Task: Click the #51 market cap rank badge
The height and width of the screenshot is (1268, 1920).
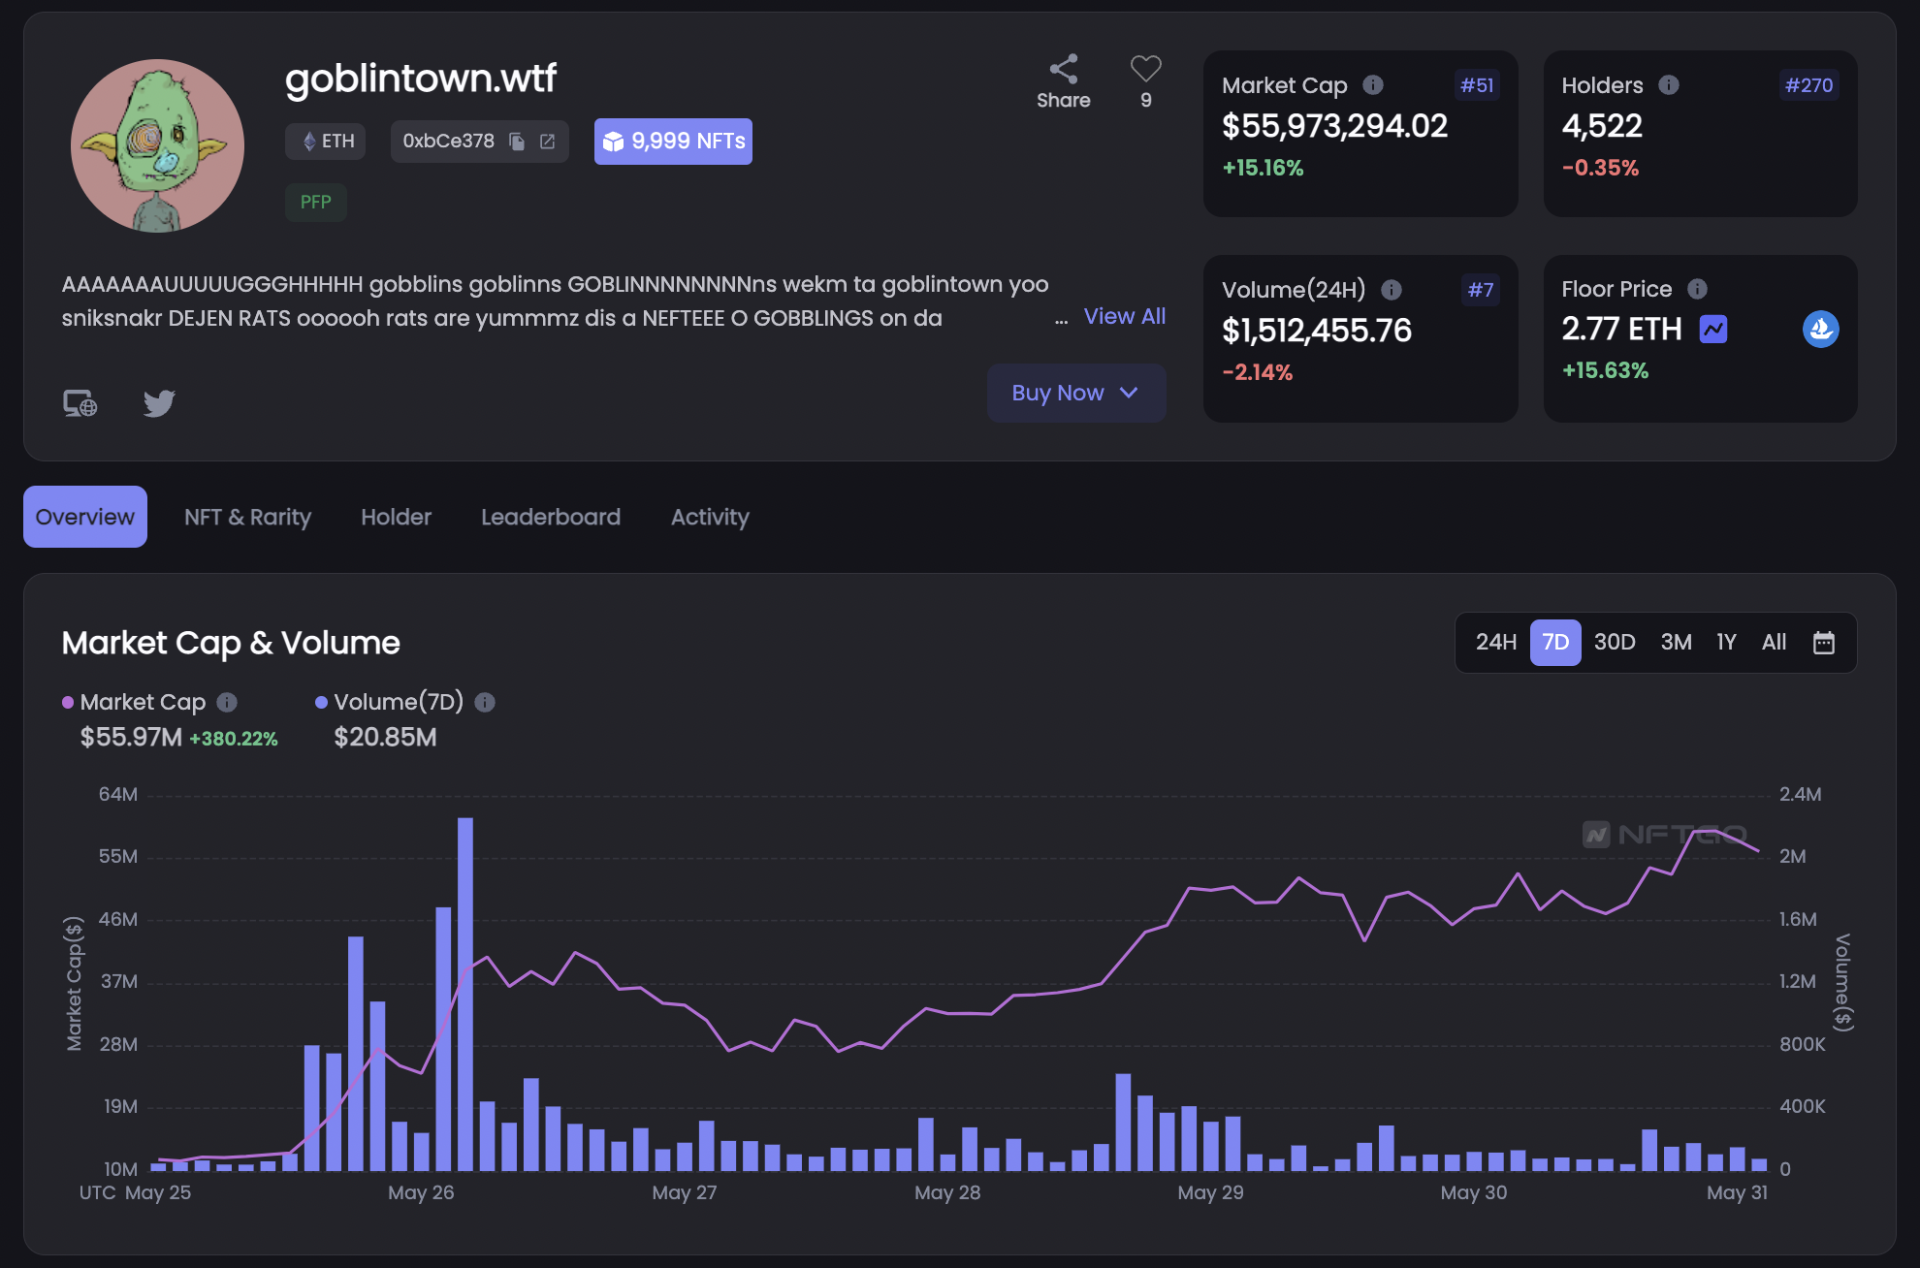Action: 1476,86
